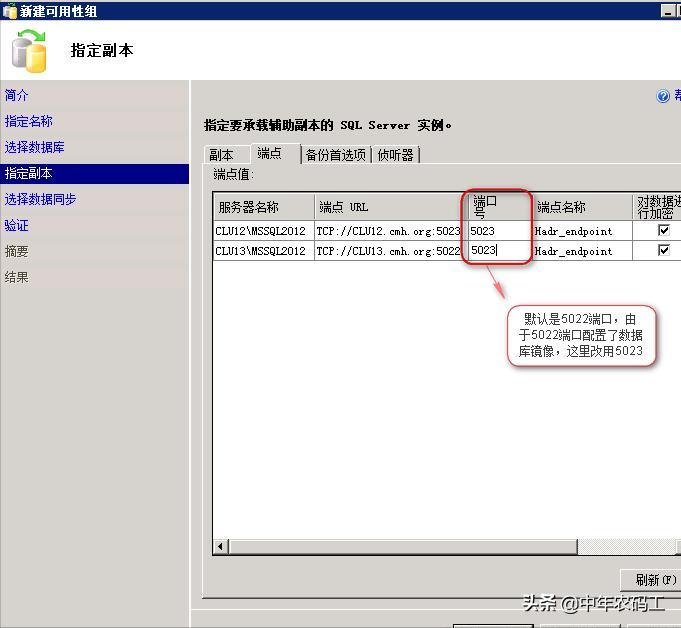Select the highlighted 指定副本 step
Screen dimensions: 681x628
pyautogui.click(x=95, y=174)
